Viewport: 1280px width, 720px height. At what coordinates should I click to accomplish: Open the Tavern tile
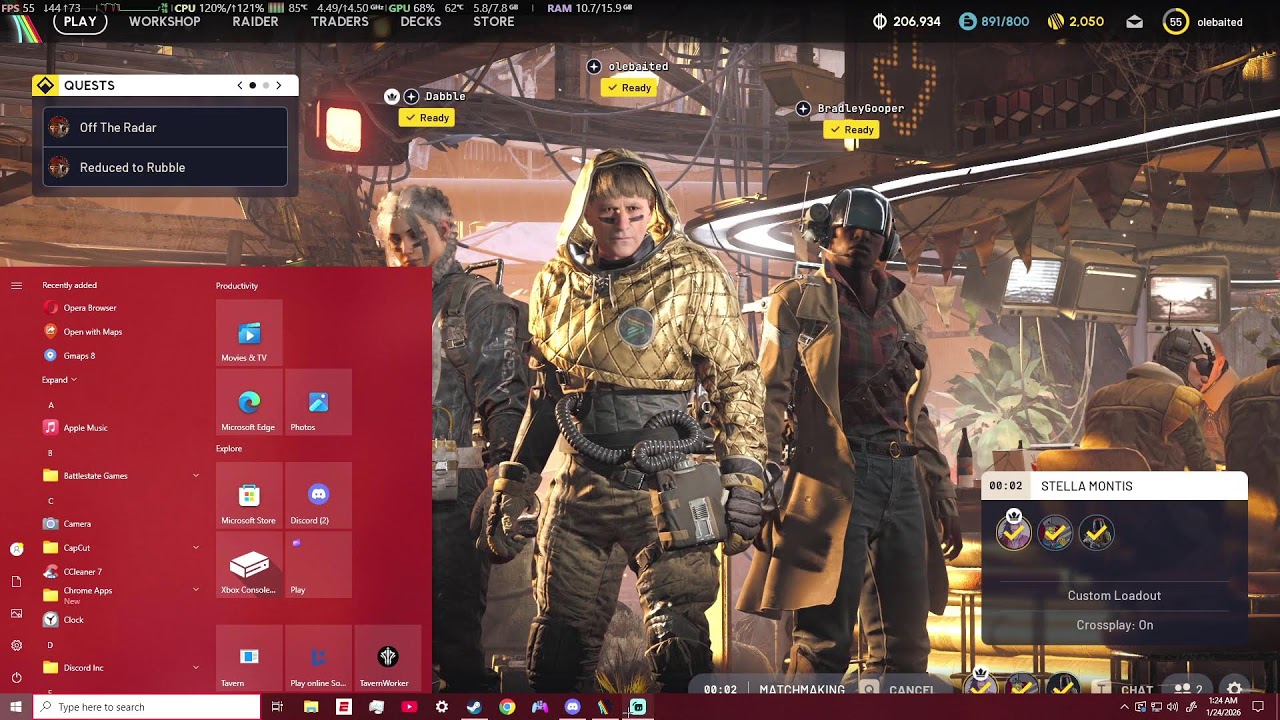click(249, 658)
